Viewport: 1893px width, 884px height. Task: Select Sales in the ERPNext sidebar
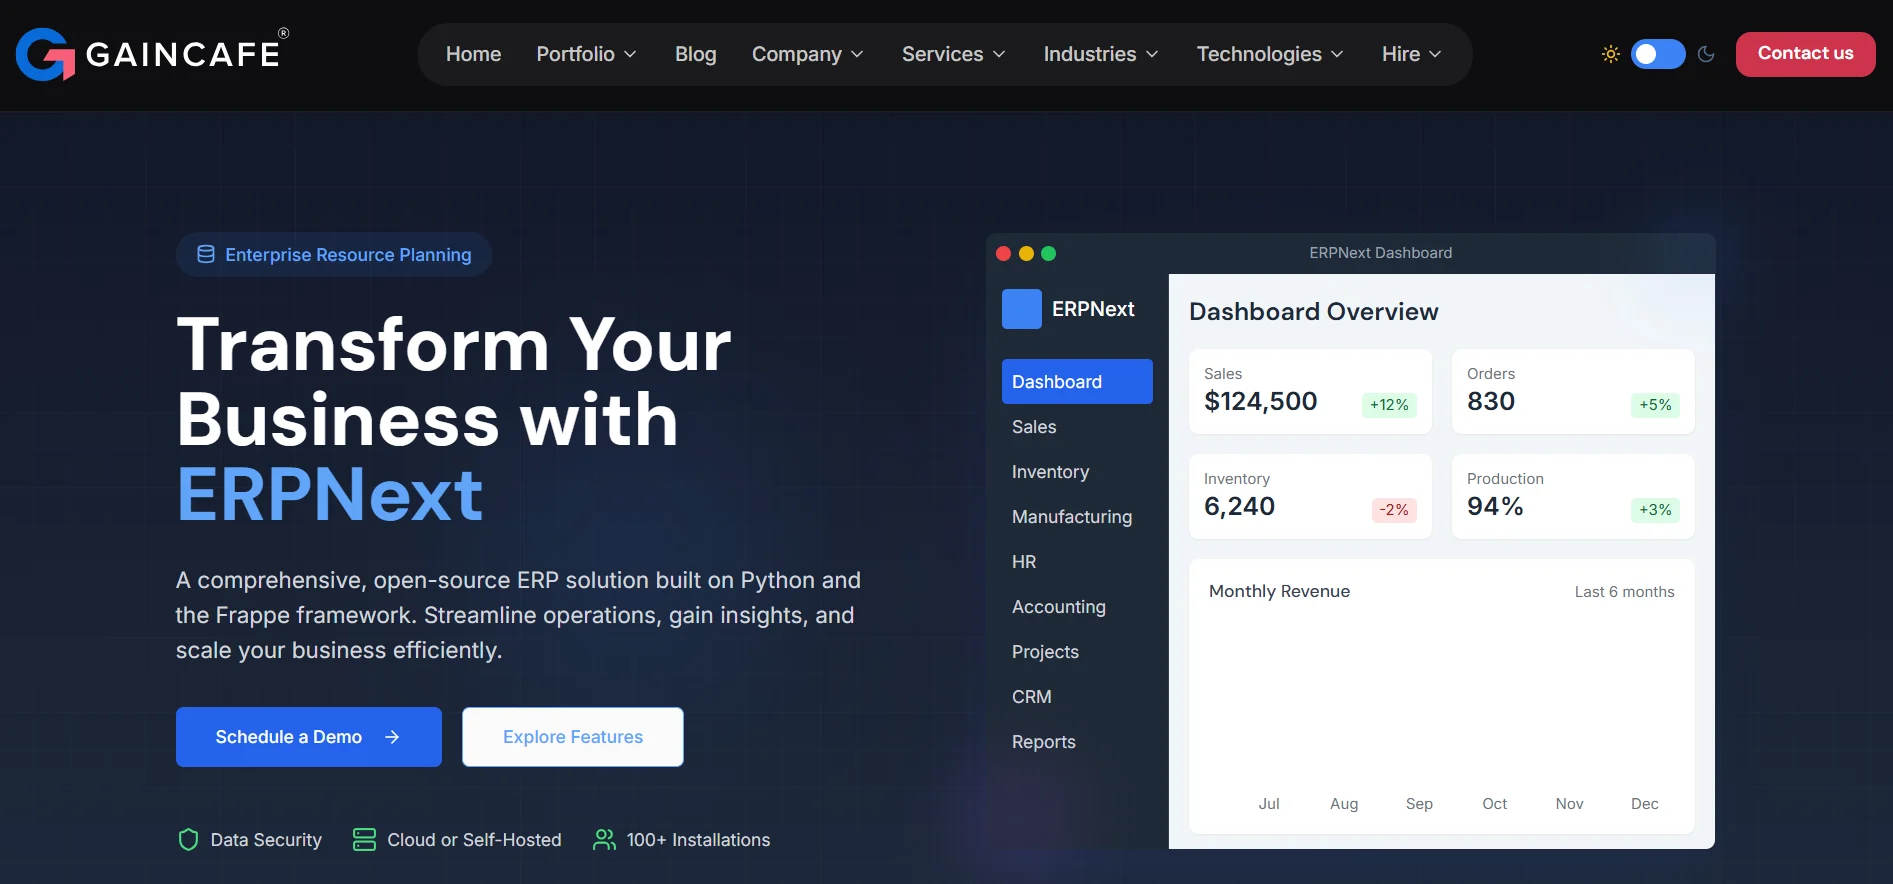1077,427
